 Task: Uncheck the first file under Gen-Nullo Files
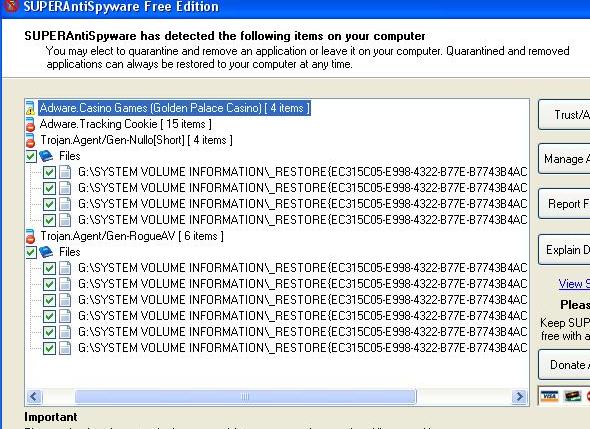pos(49,172)
